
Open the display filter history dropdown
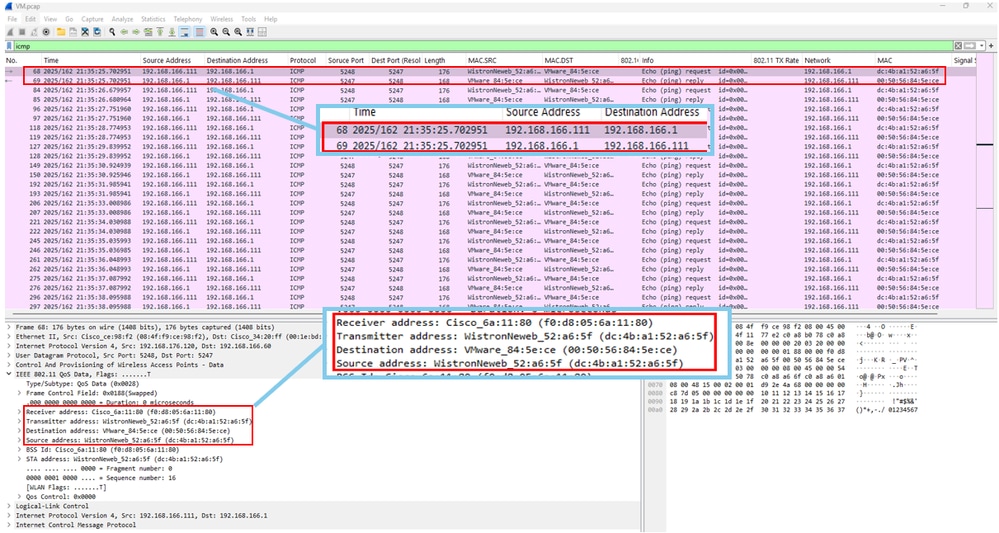pyautogui.click(x=982, y=45)
